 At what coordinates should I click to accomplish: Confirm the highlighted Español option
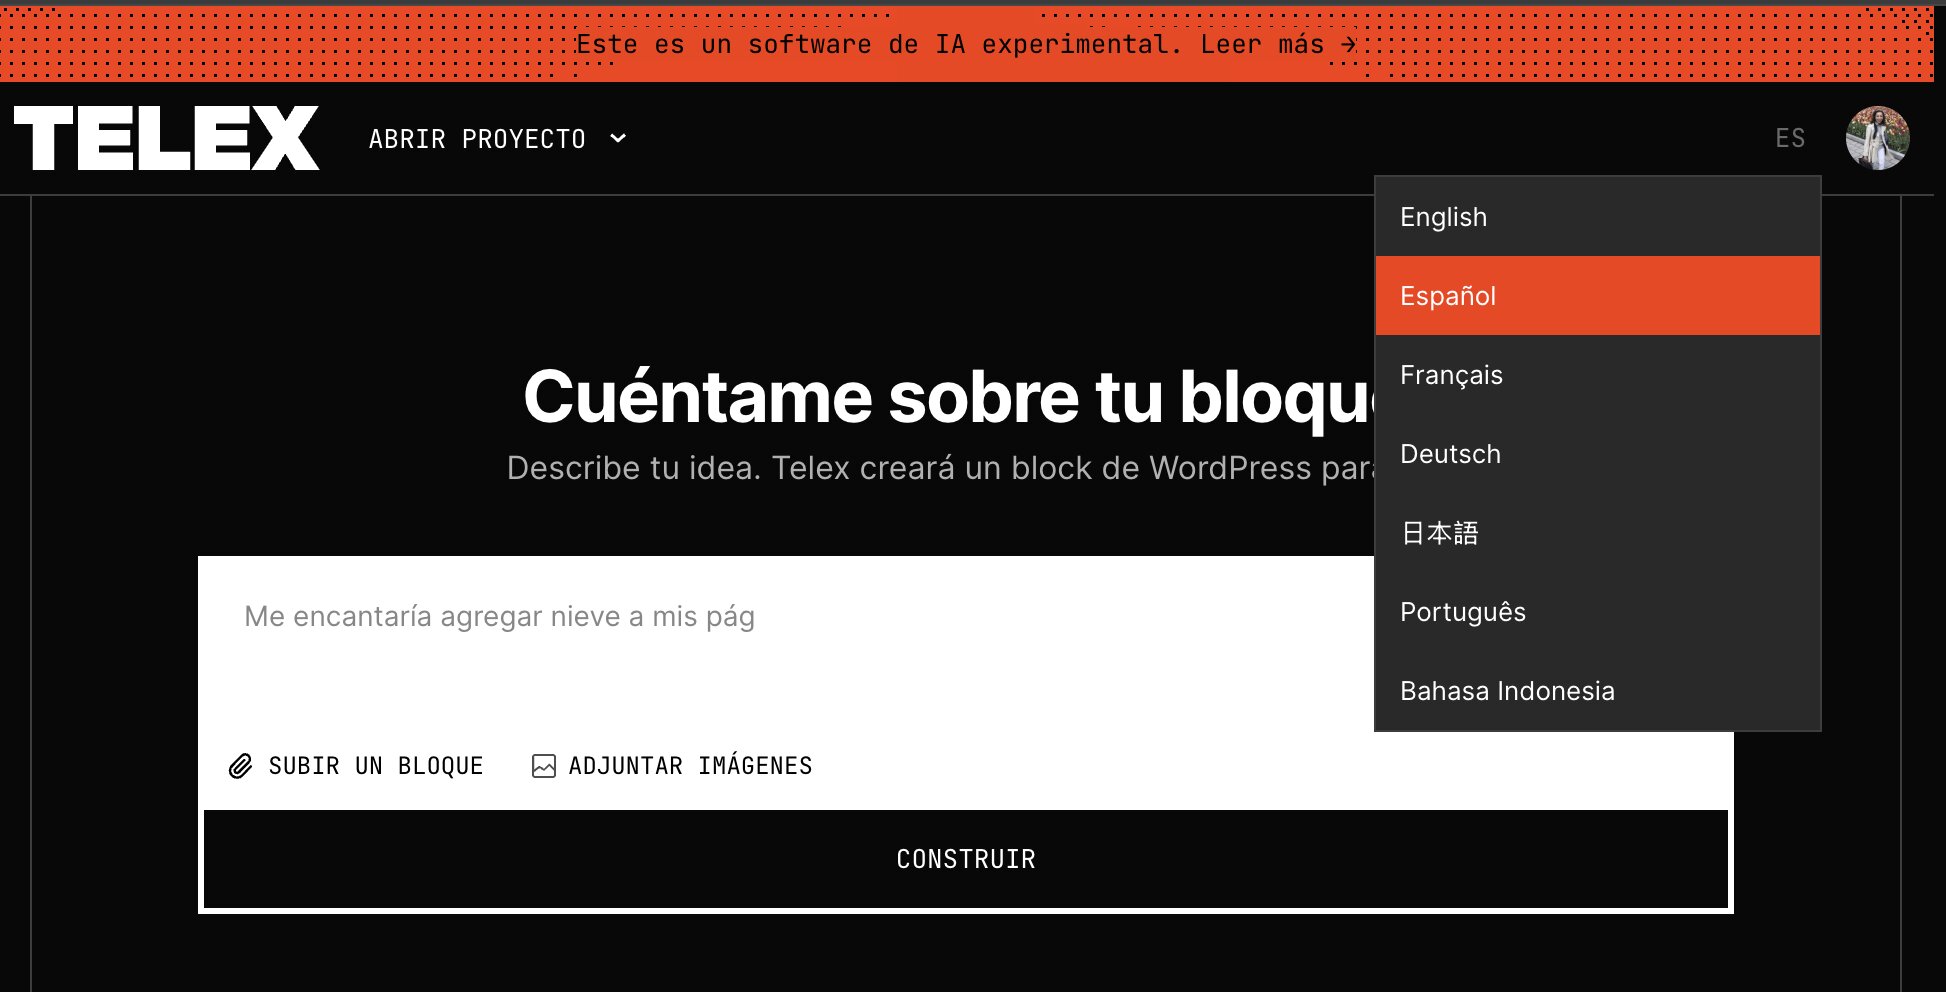1447,296
